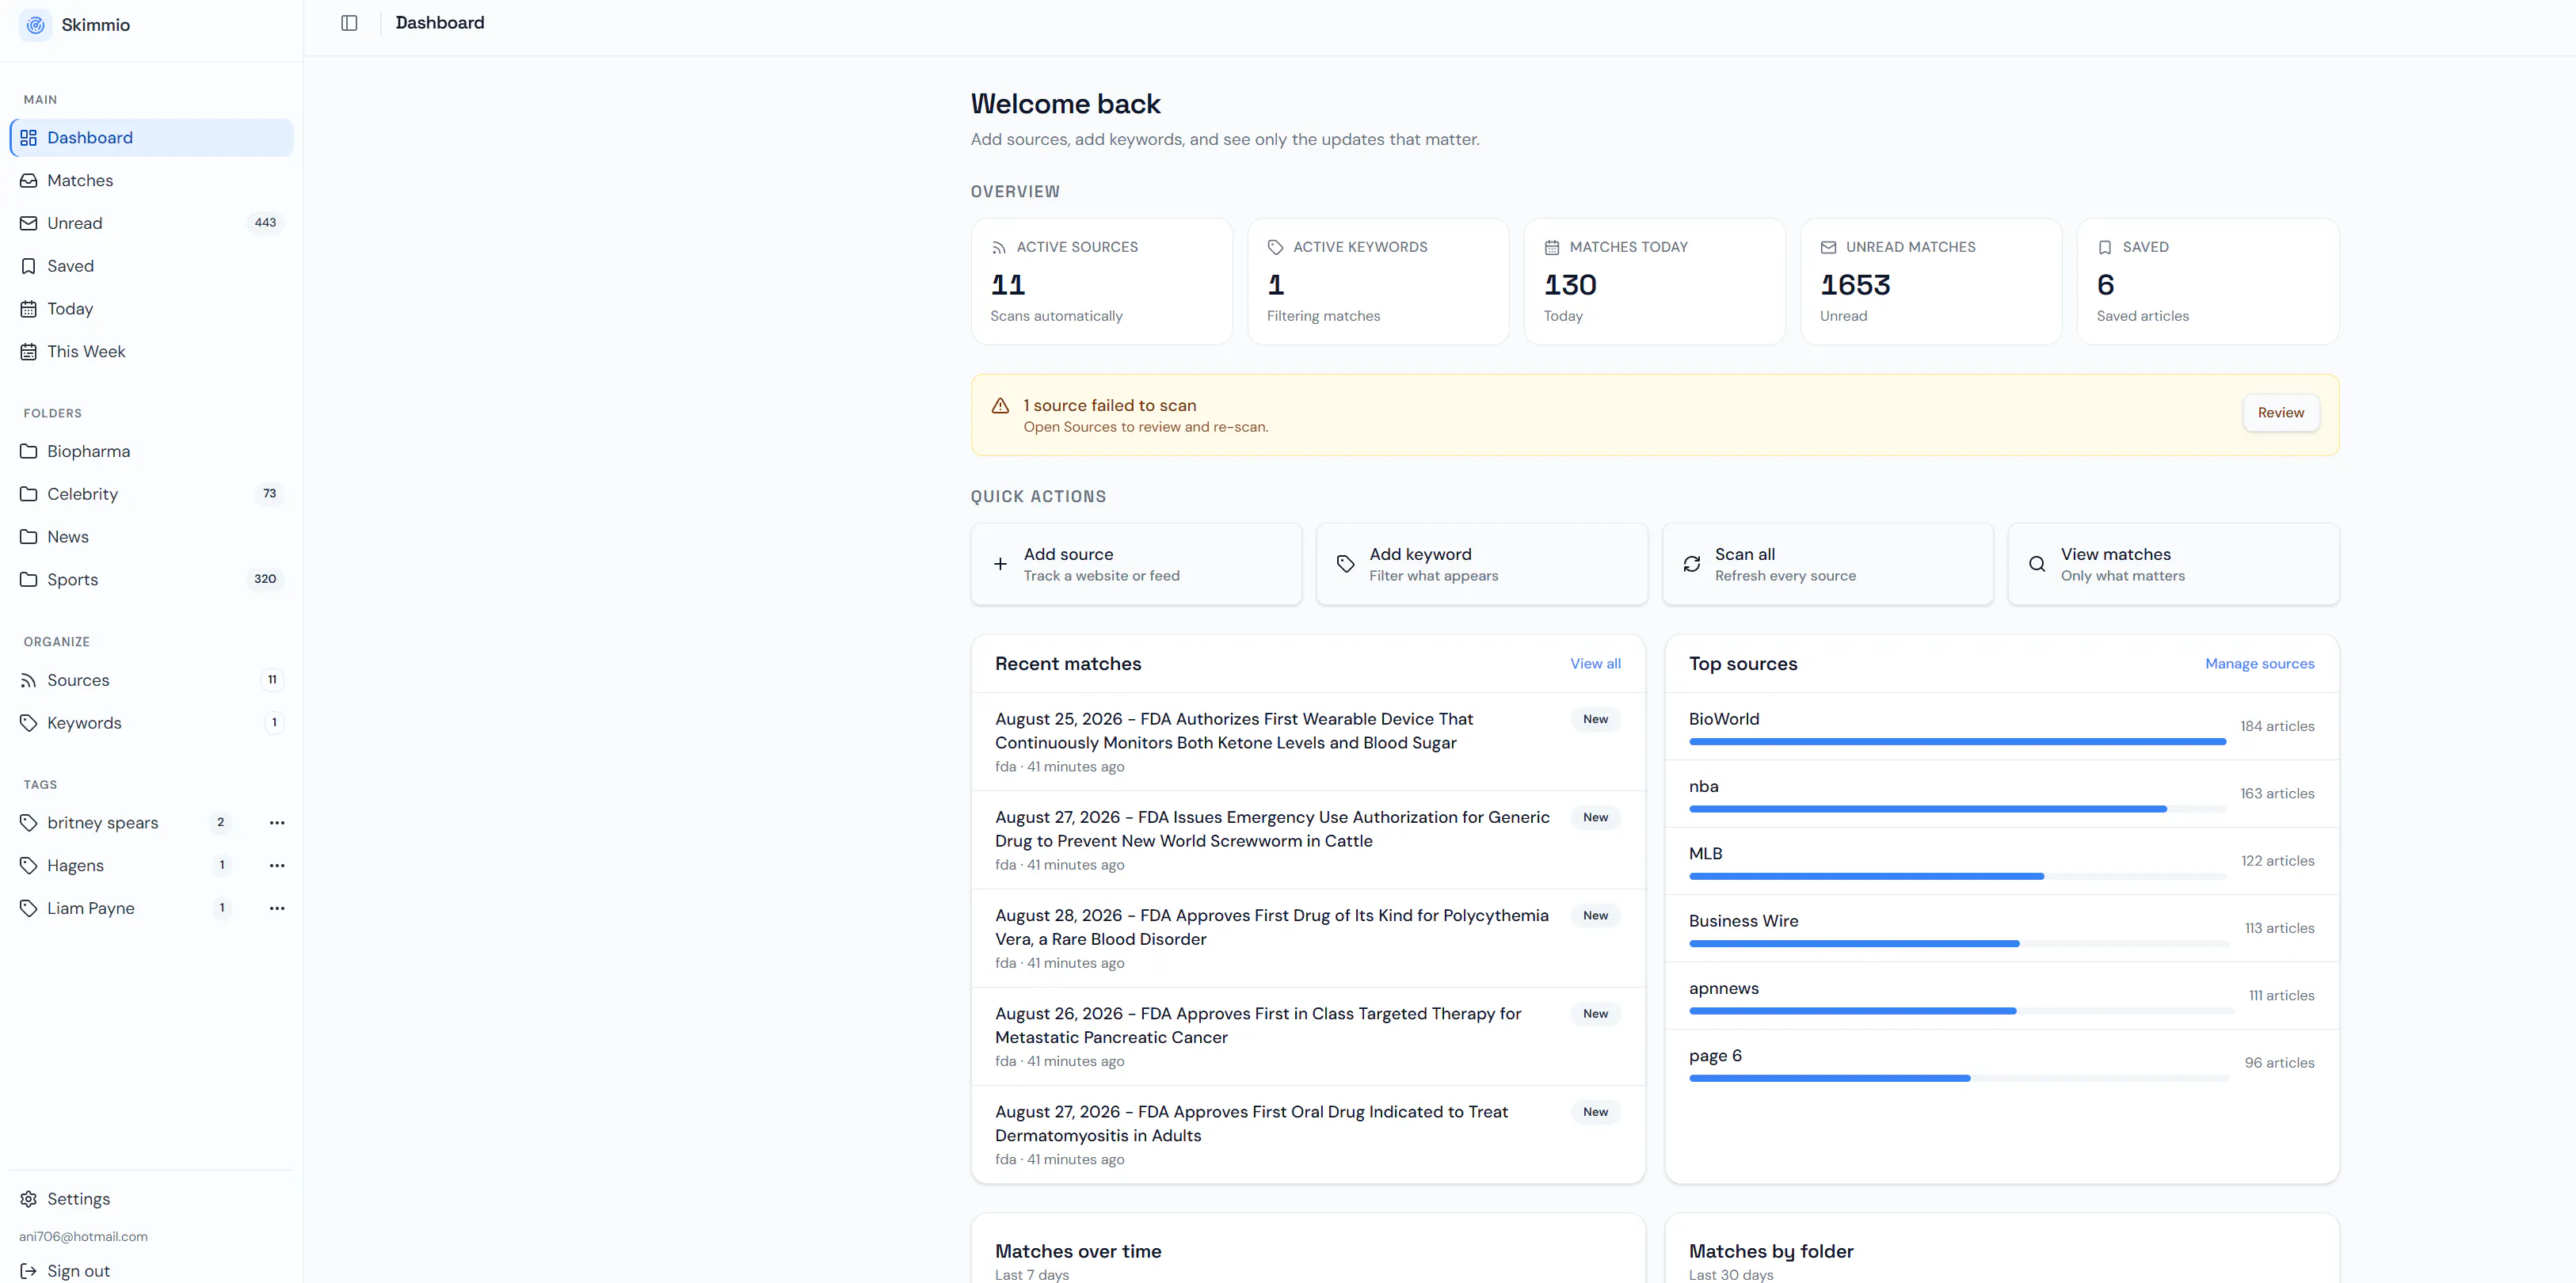Click the Today calendar icon in sidebar
The height and width of the screenshot is (1283, 2576).
29,309
